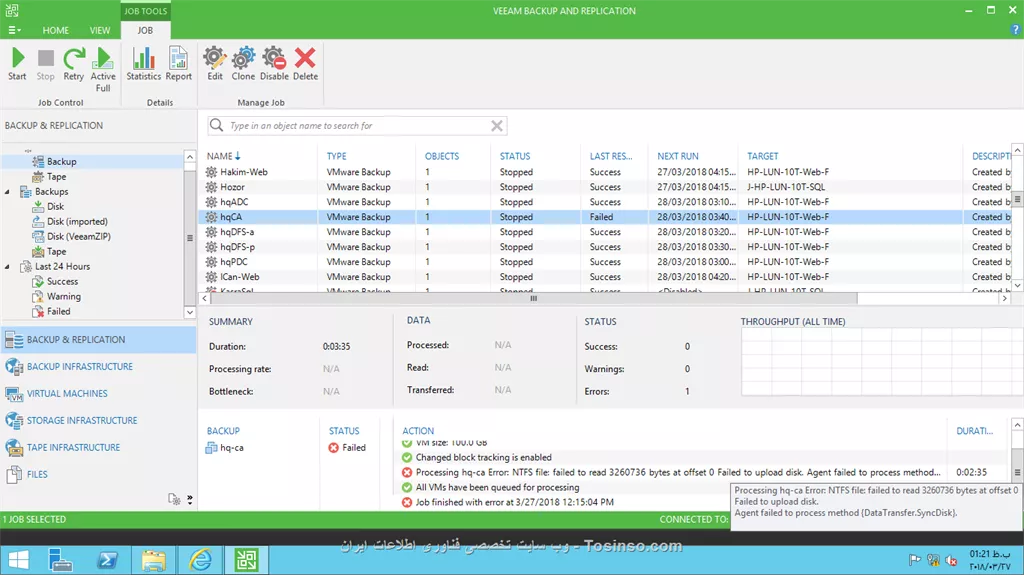This screenshot has width=1024, height=575.
Task: Sort jobs by STATUS column
Action: (x=515, y=156)
